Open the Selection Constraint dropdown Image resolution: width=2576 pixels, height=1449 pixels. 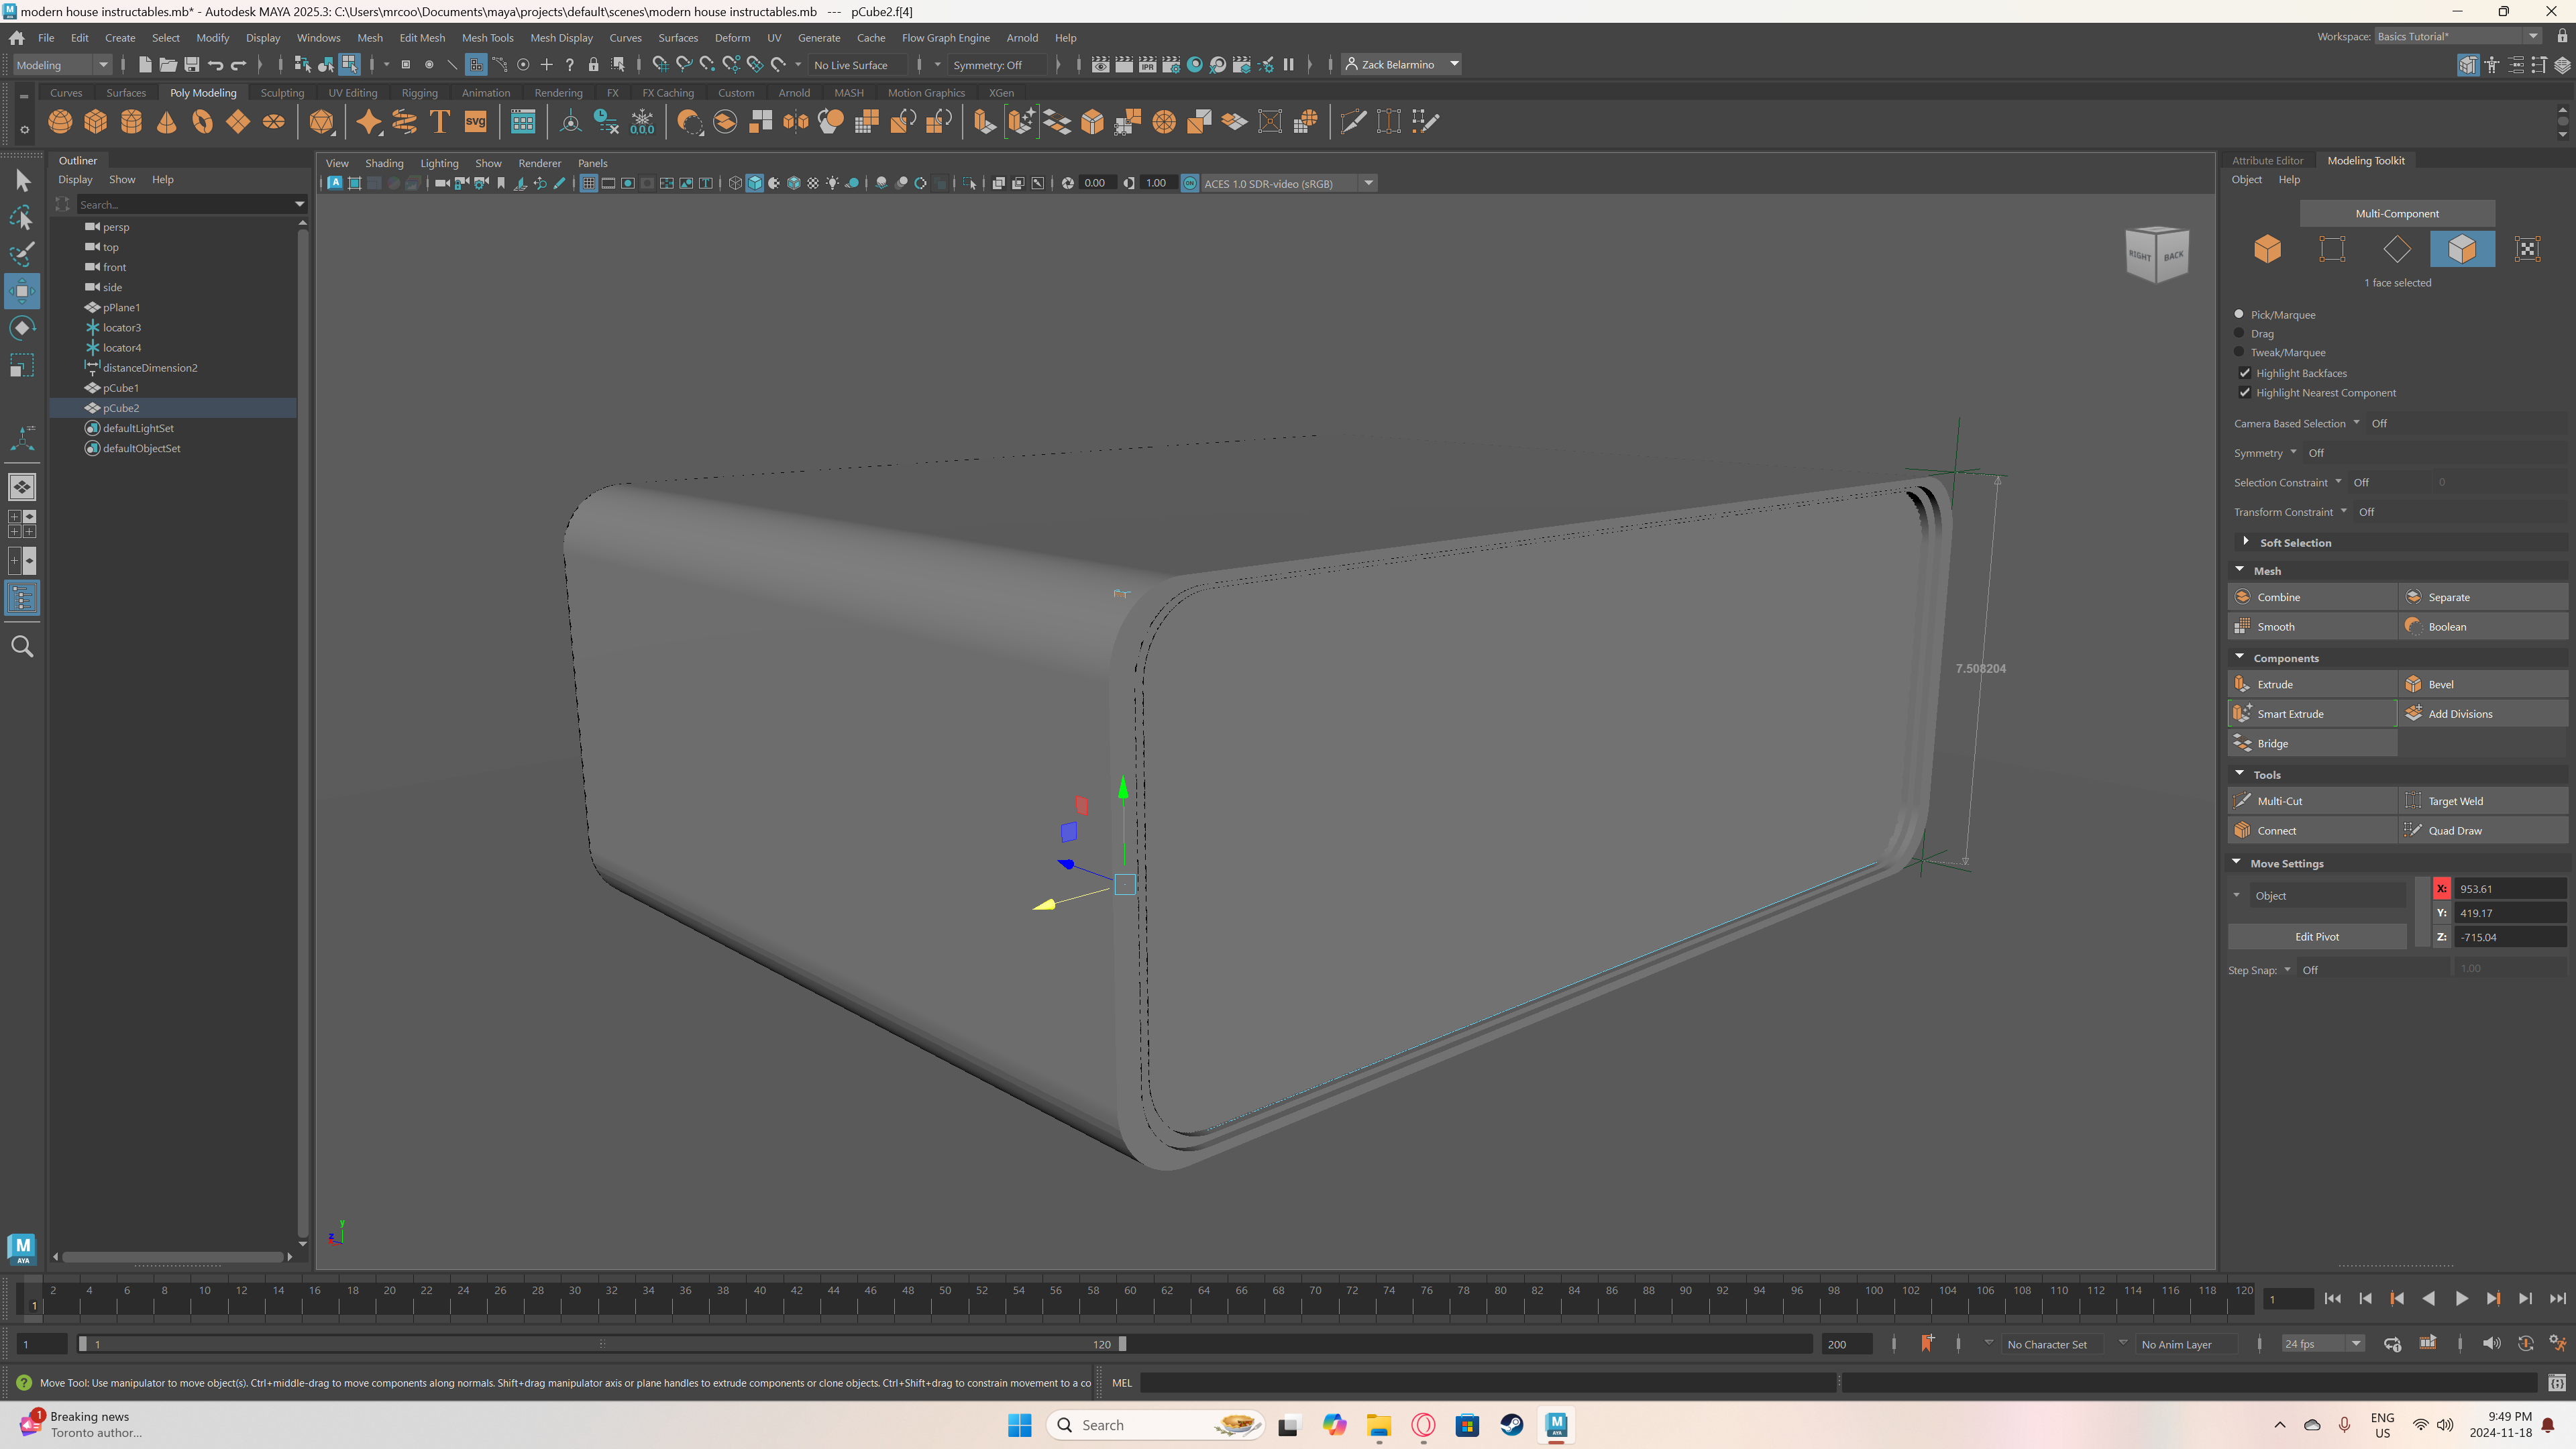[x=2338, y=482]
